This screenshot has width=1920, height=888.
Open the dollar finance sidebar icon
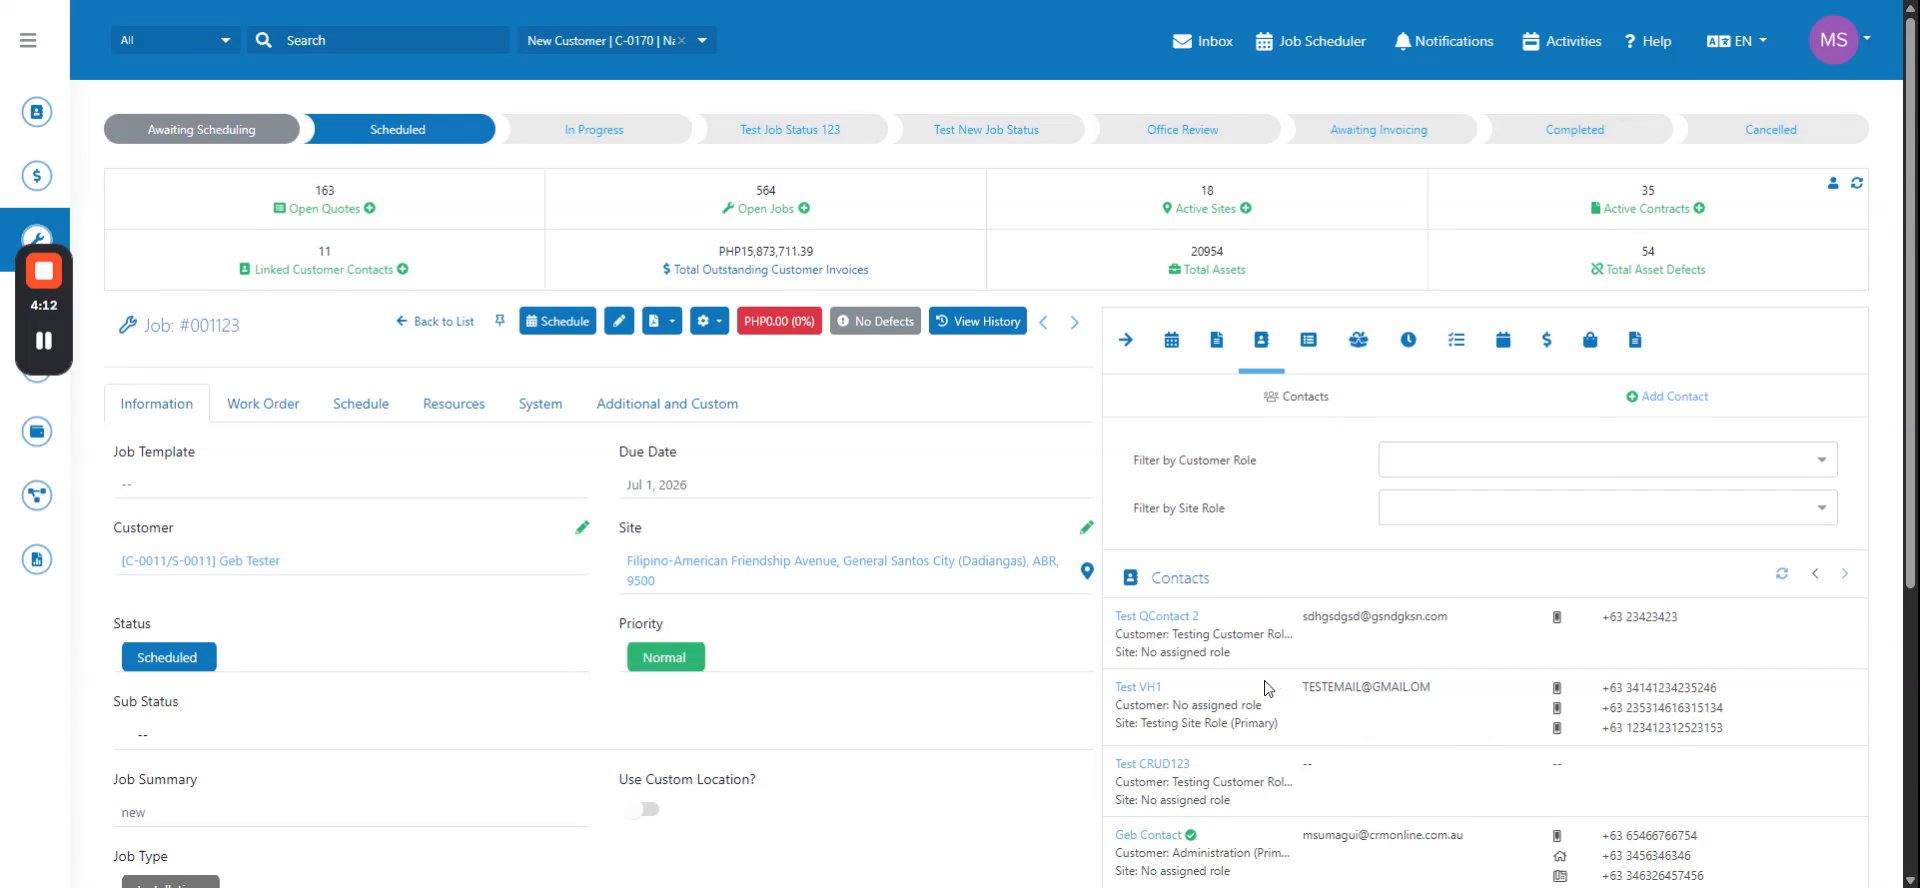37,176
